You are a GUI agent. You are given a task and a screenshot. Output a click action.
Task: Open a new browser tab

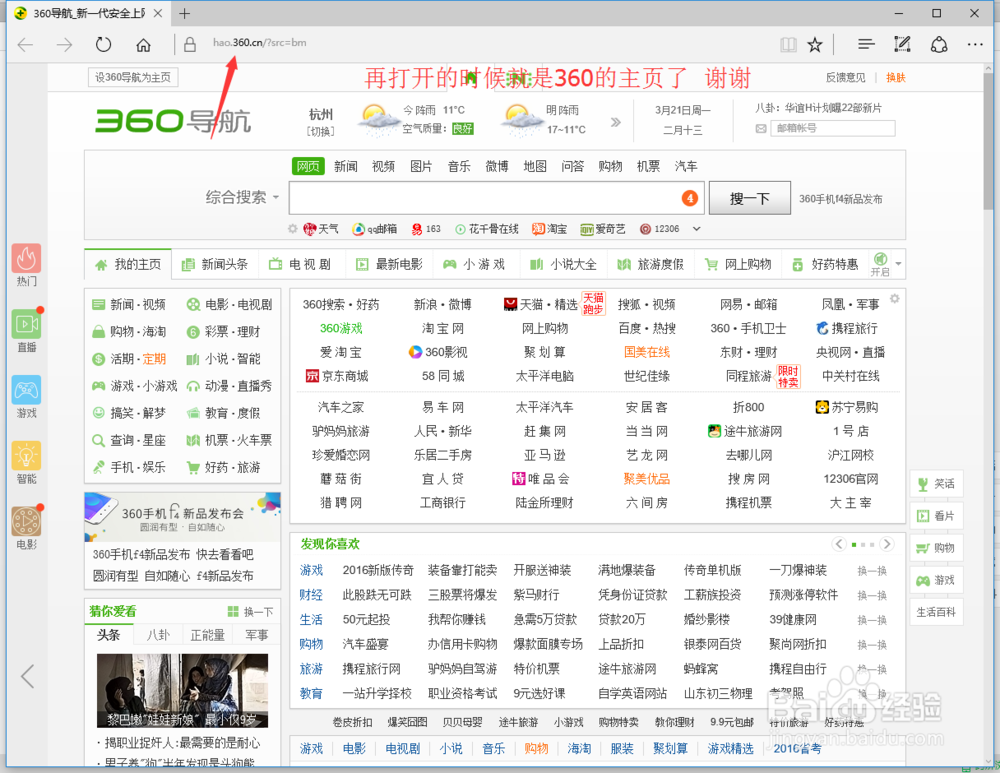[185, 13]
